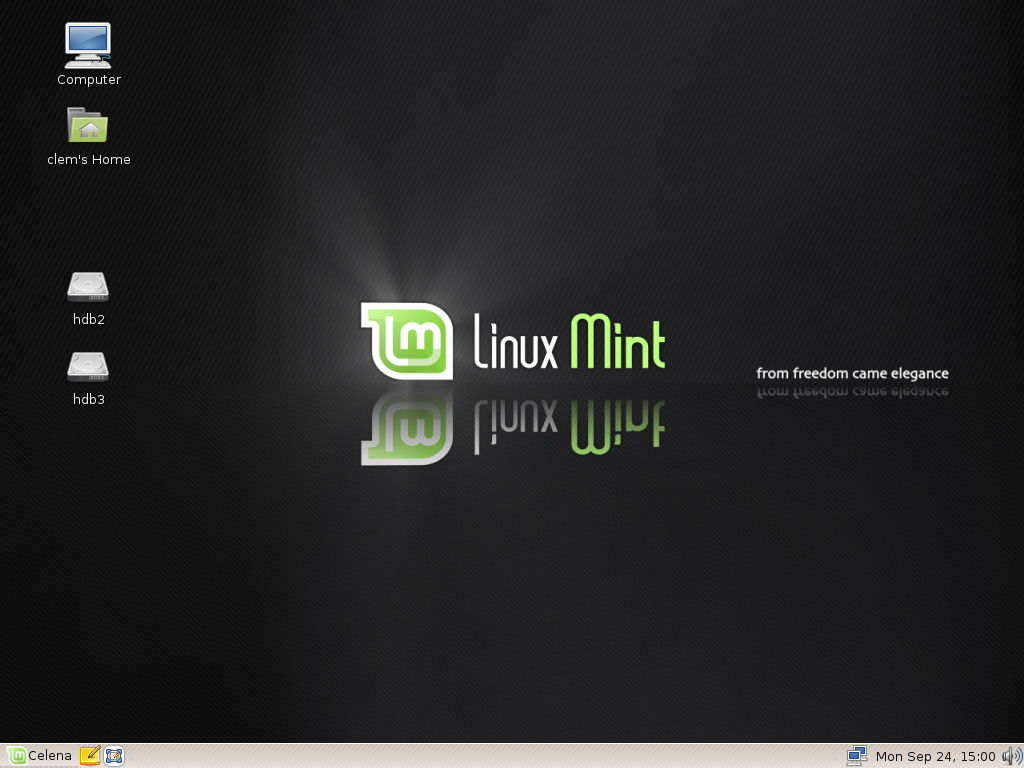The width and height of the screenshot is (1024, 768).
Task: Click the "from freedom came elegance" wallpaper text
Action: point(852,374)
